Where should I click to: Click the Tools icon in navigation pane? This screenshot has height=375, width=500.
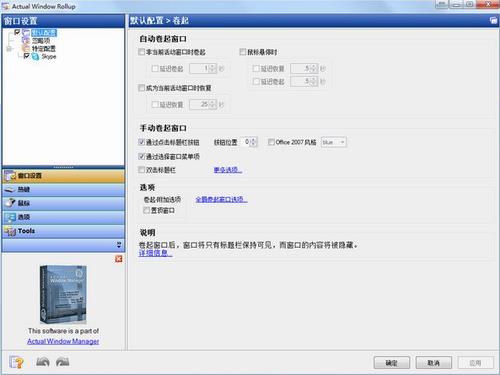(x=10, y=231)
